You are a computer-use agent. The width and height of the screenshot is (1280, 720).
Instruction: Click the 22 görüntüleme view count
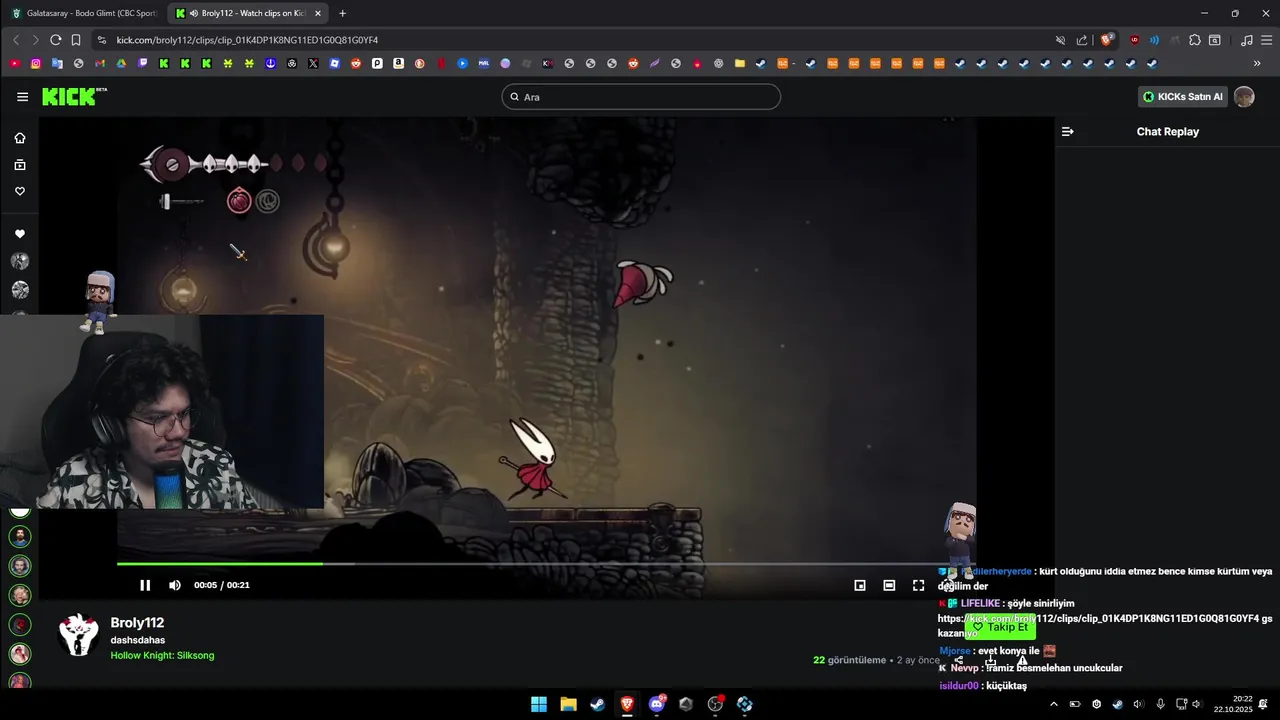click(x=849, y=660)
